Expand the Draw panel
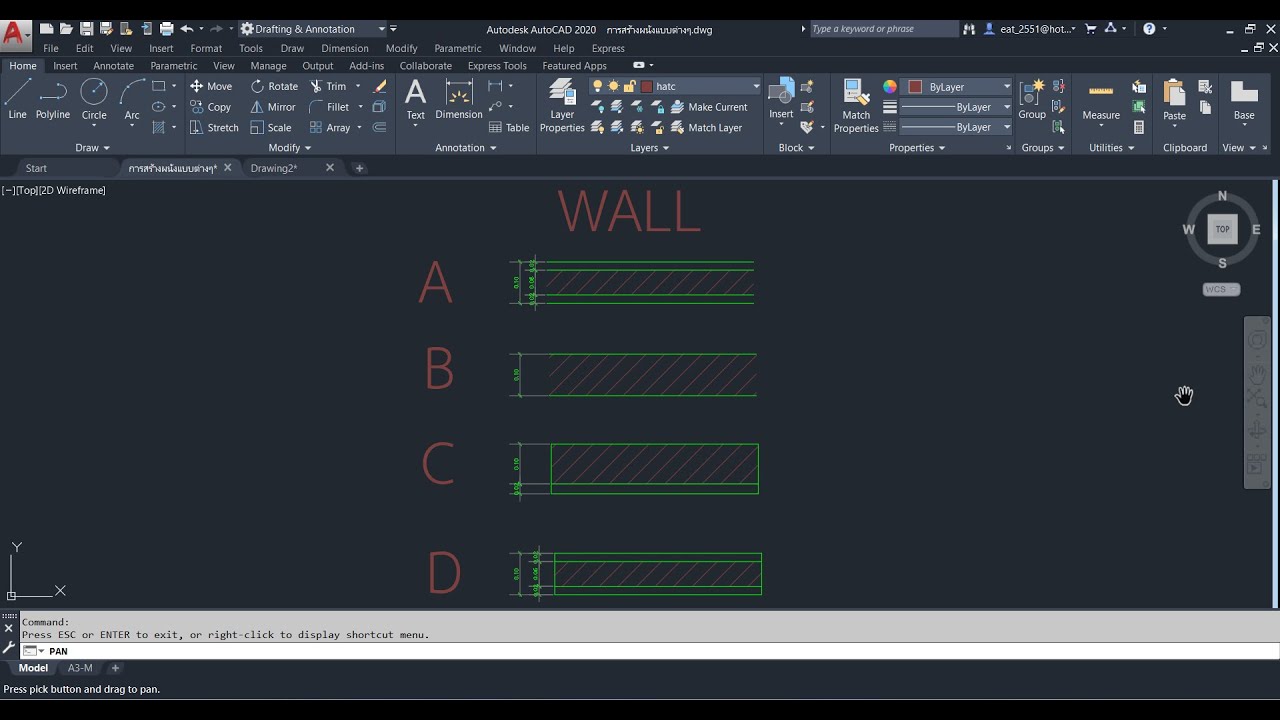The height and width of the screenshot is (720, 1280). click(x=93, y=148)
